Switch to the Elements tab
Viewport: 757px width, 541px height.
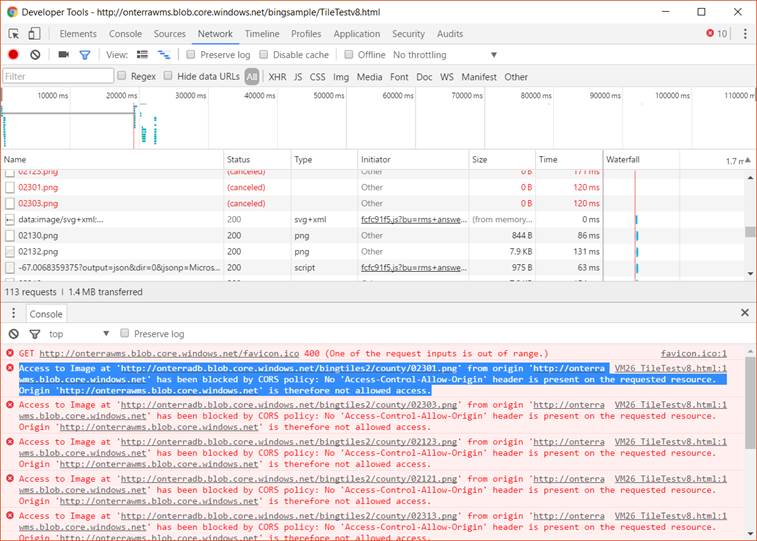tap(78, 34)
